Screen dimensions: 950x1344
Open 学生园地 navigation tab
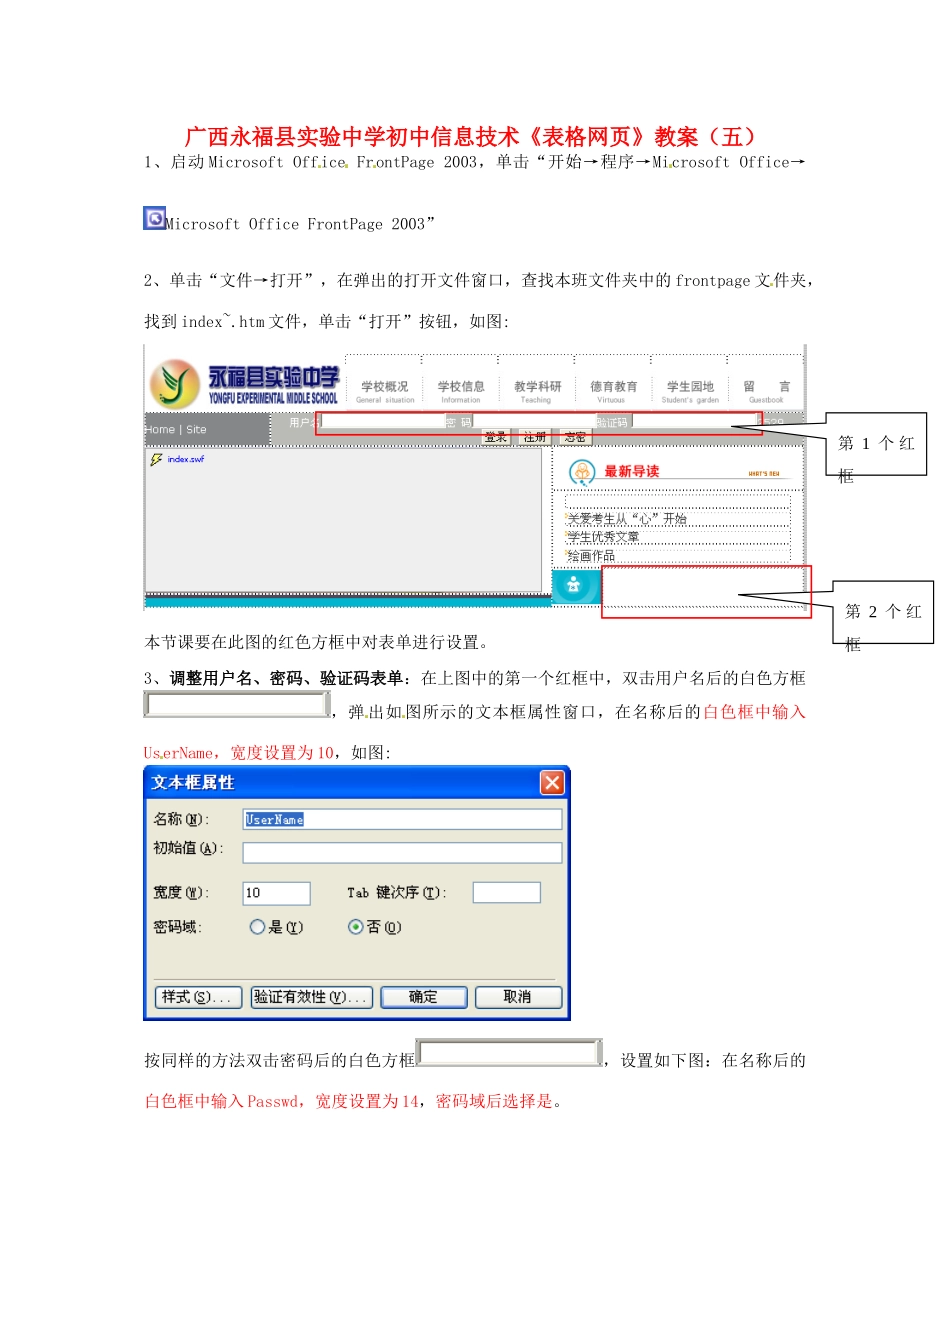click(x=690, y=391)
